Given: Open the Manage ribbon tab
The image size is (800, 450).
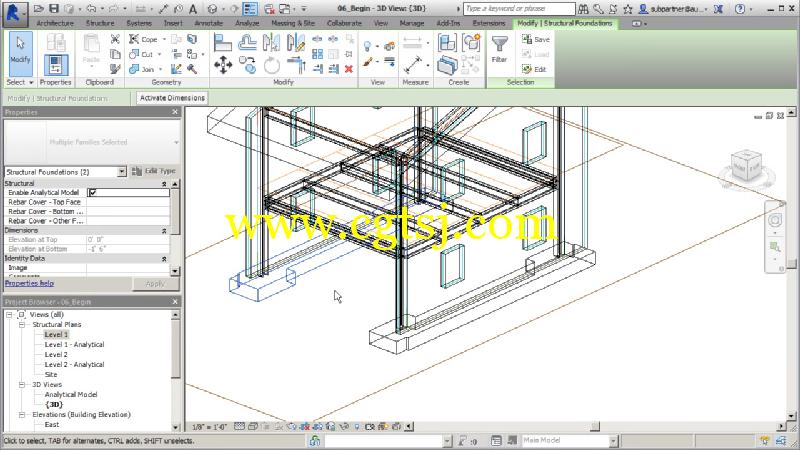Looking at the screenshot, I should click(412, 23).
